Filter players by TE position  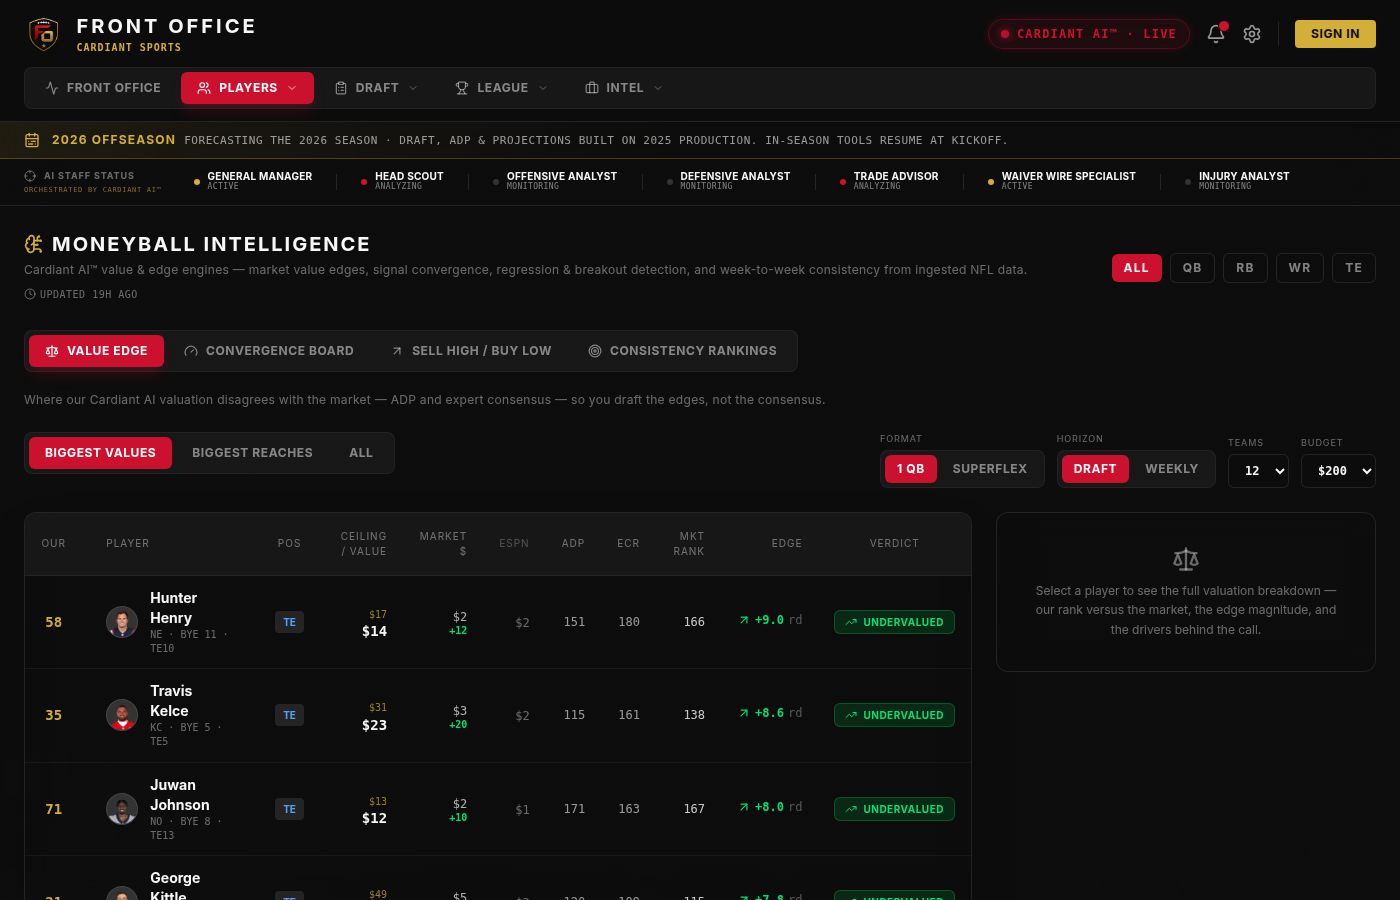pos(1354,268)
